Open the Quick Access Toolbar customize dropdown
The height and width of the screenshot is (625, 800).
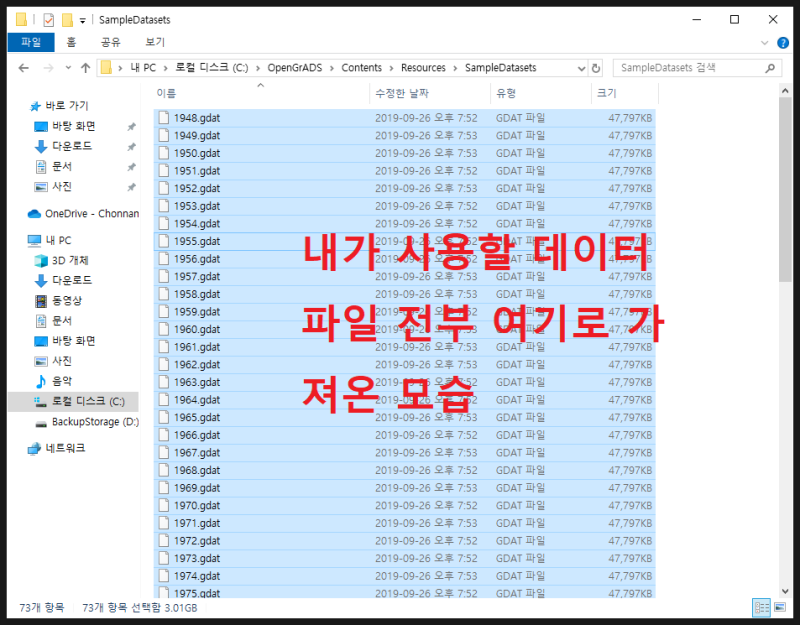coord(82,19)
